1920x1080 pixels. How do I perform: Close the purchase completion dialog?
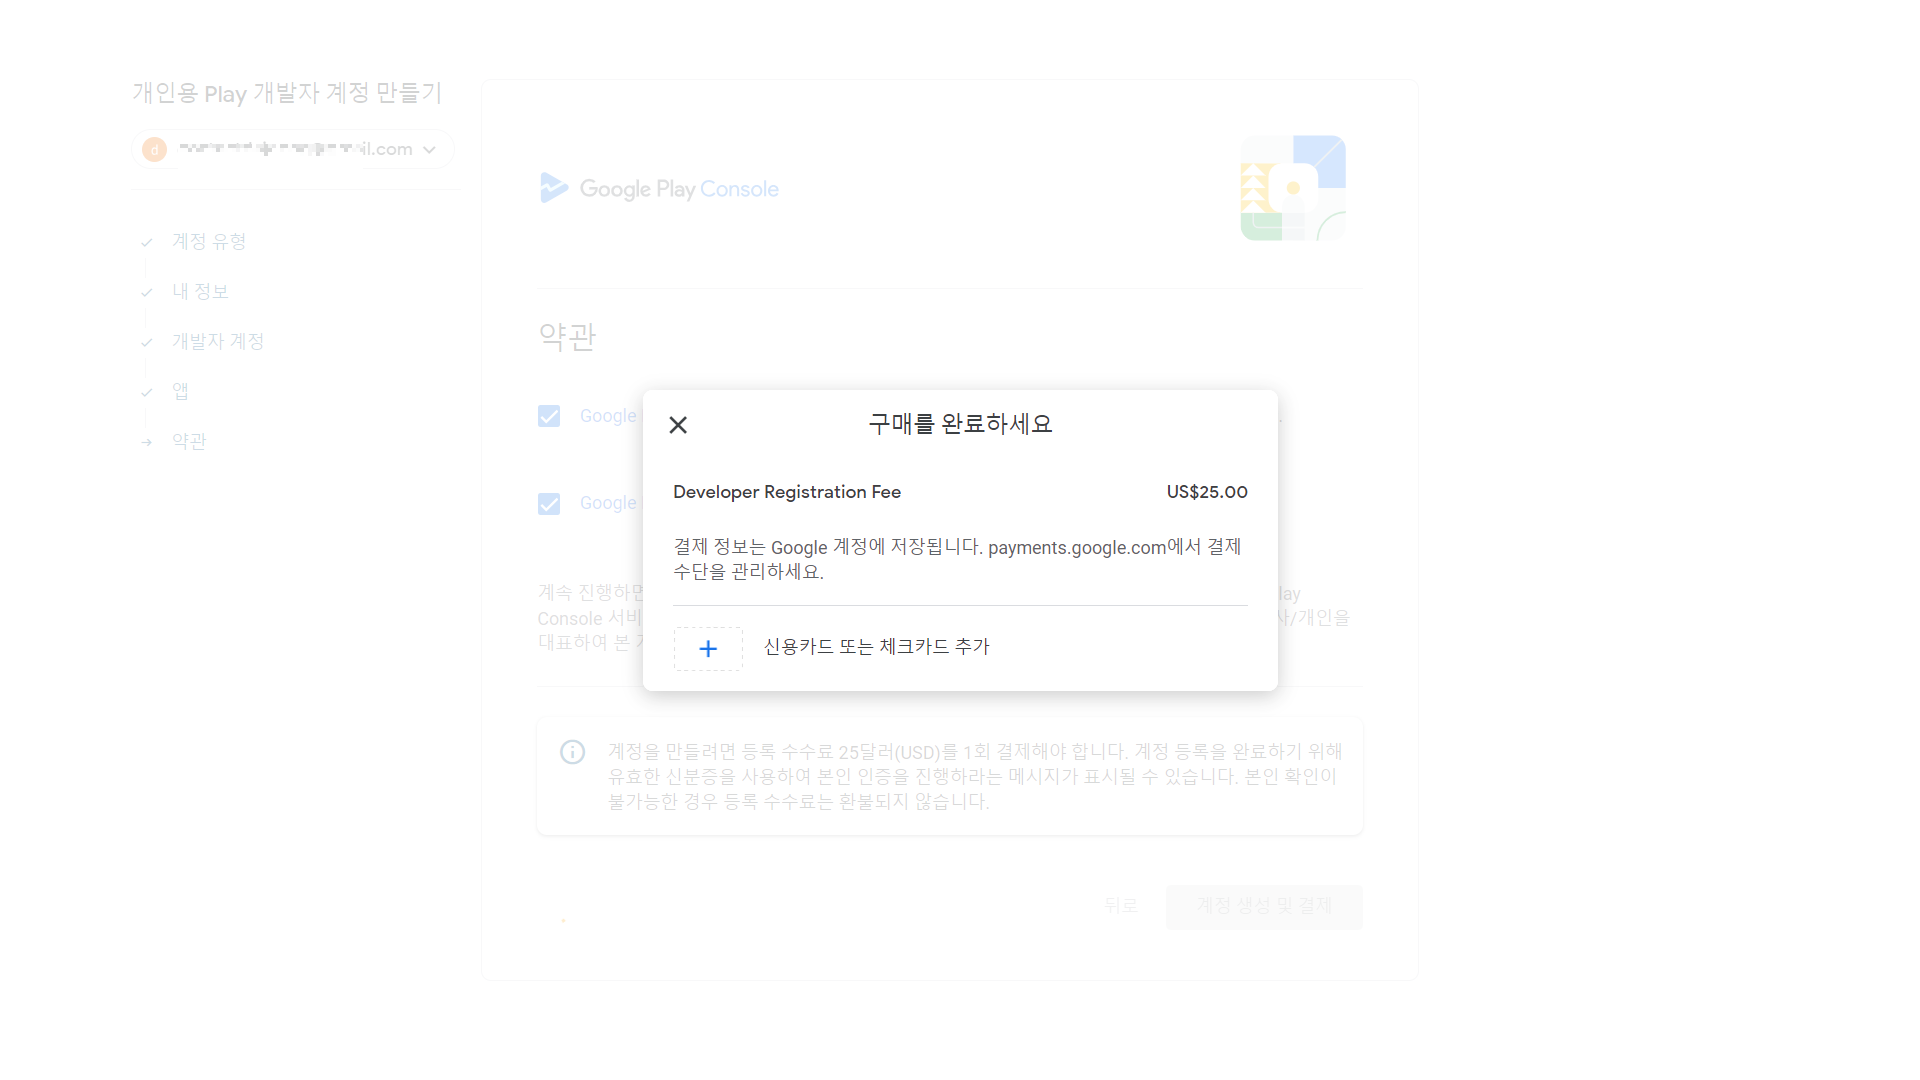click(678, 425)
